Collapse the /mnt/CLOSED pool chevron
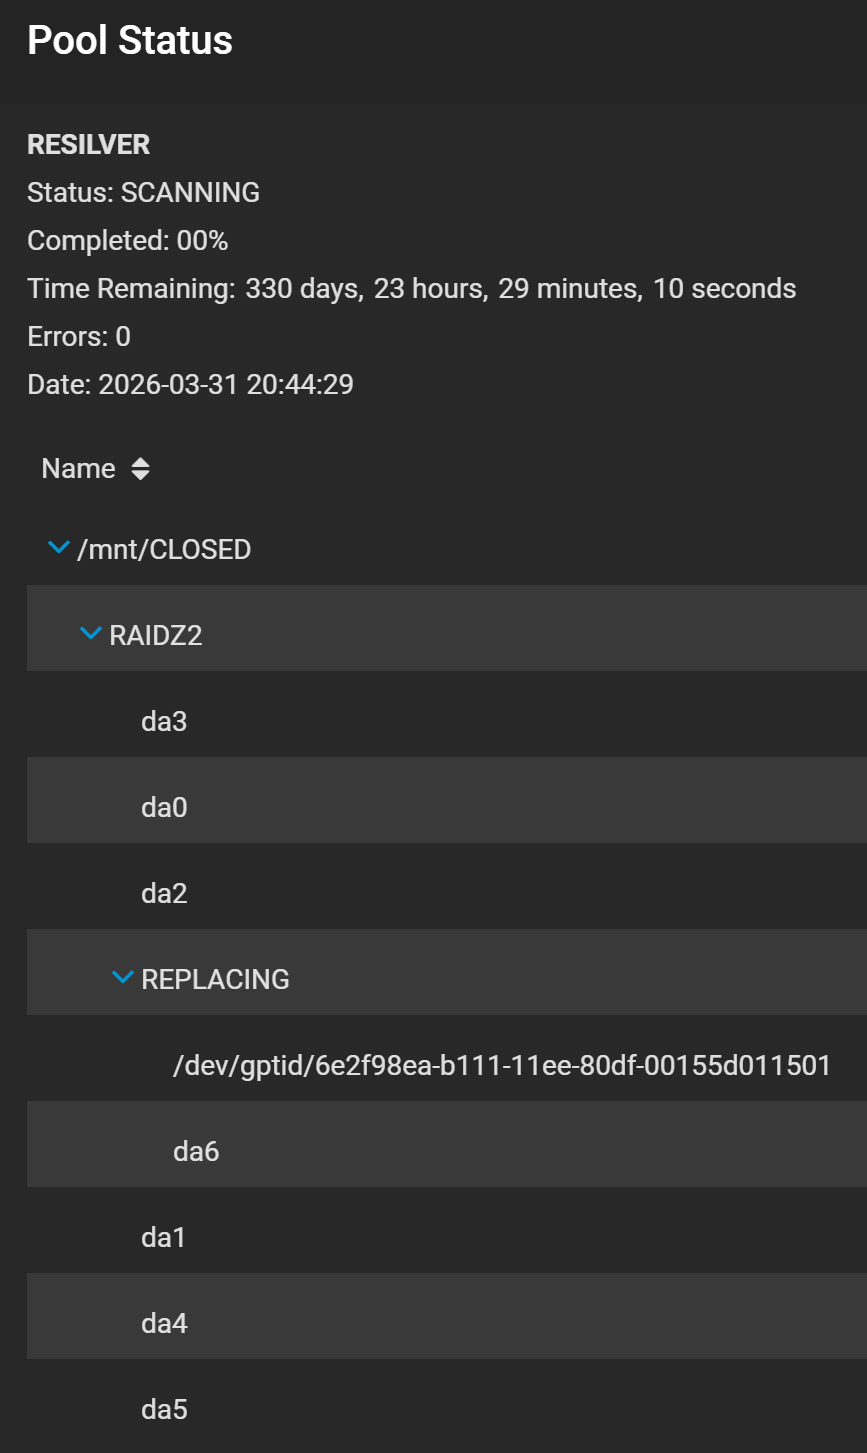867x1453 pixels. pos(59,548)
